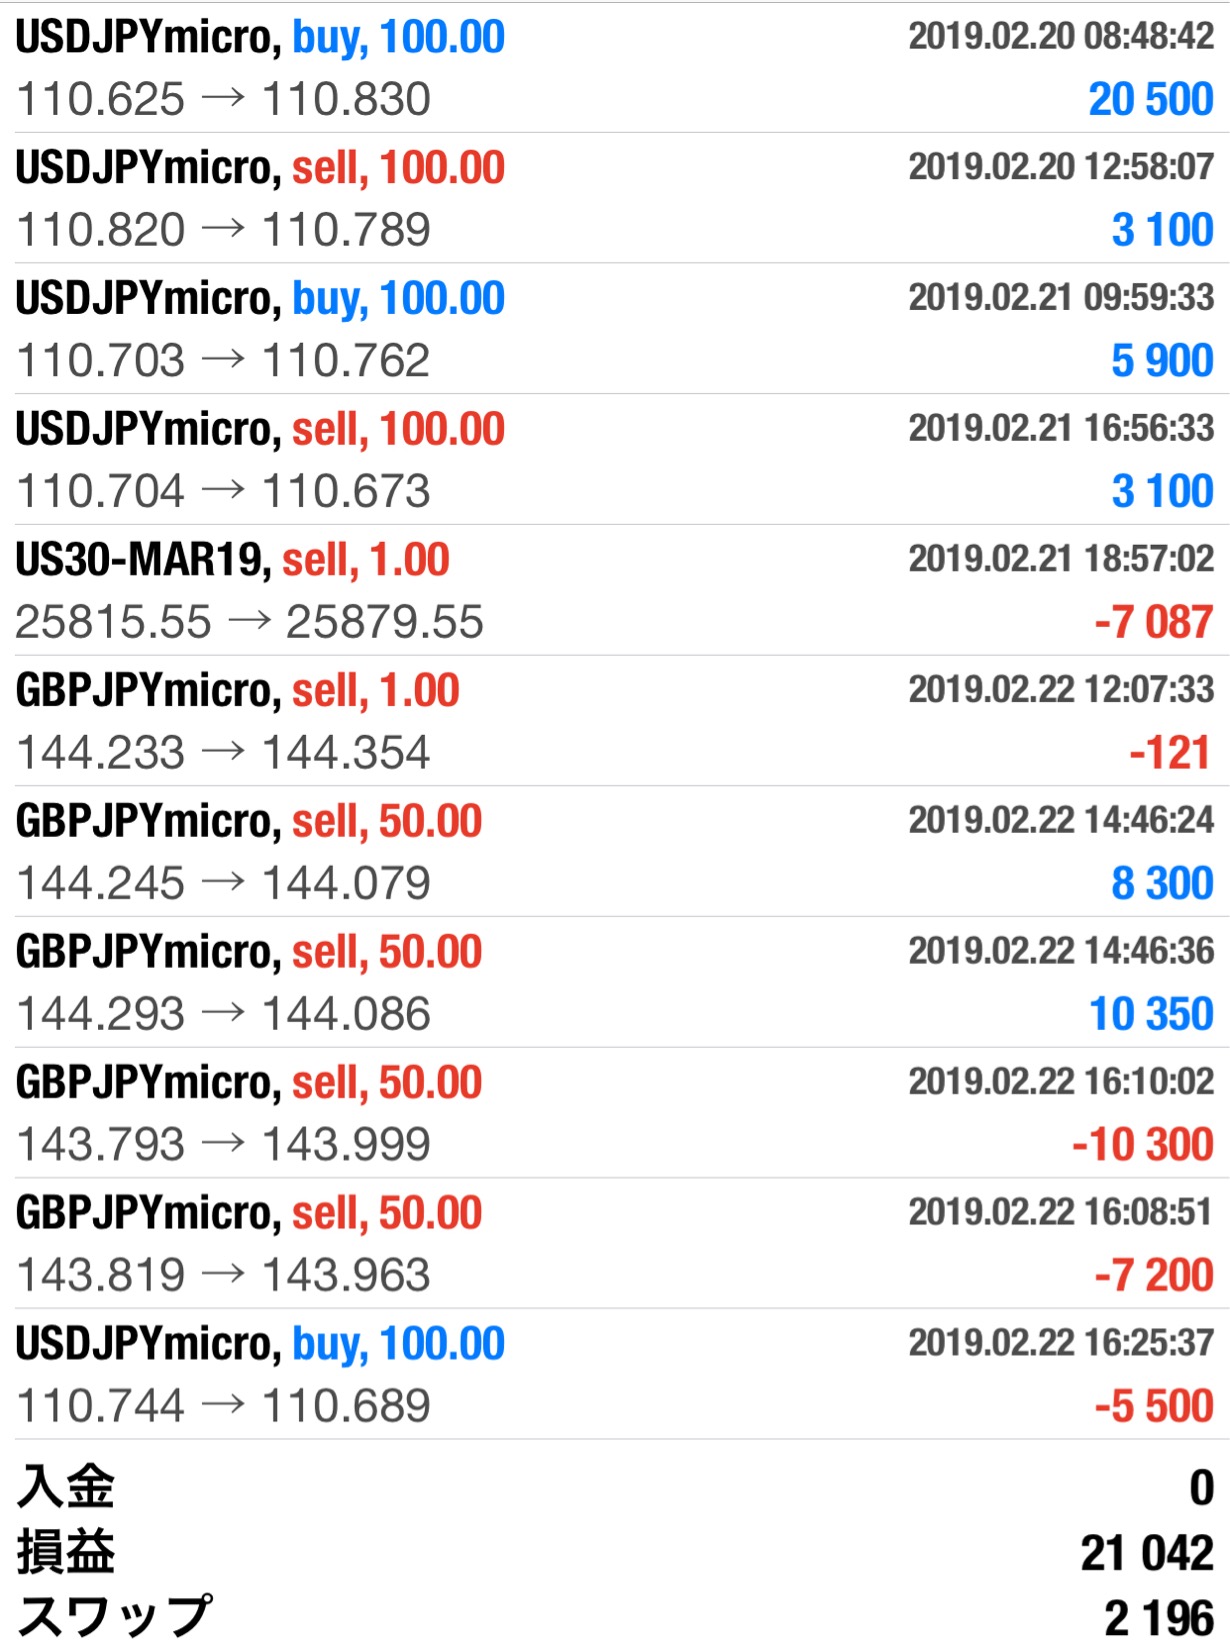The width and height of the screenshot is (1230, 1648).
Task: Open GBPJPYmicro sell 1.00 trade losing -121
Action: pyautogui.click(x=615, y=721)
